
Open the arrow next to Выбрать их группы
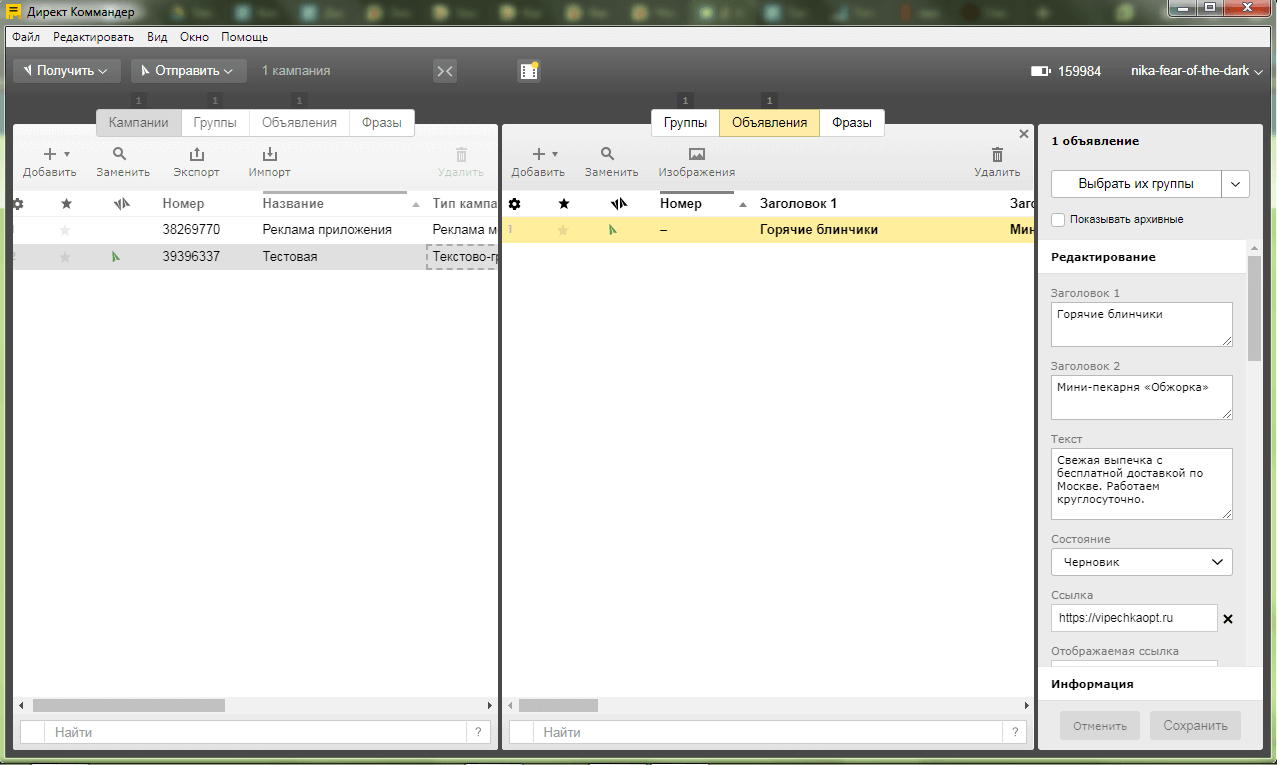tap(1236, 184)
